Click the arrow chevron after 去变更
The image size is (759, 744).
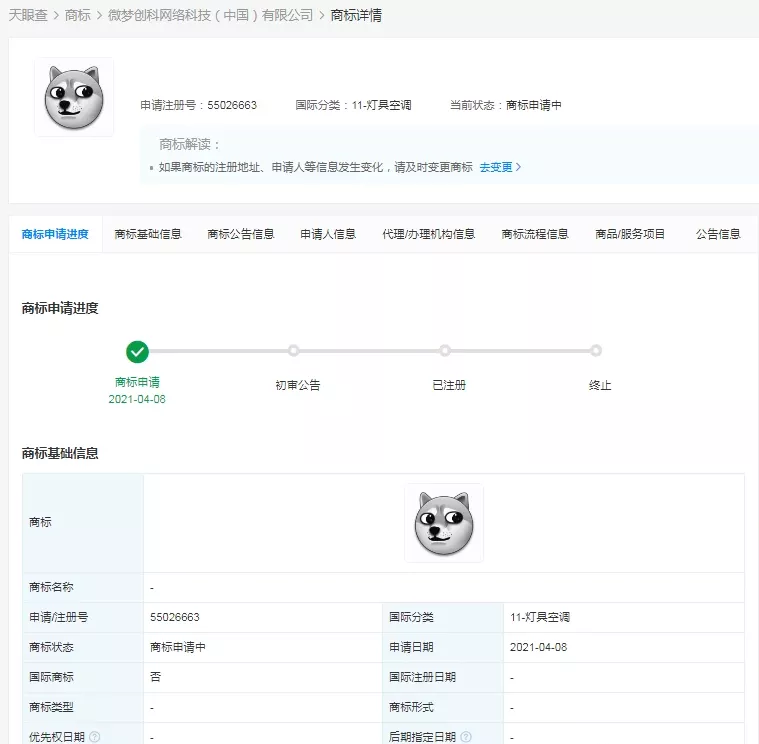point(518,167)
